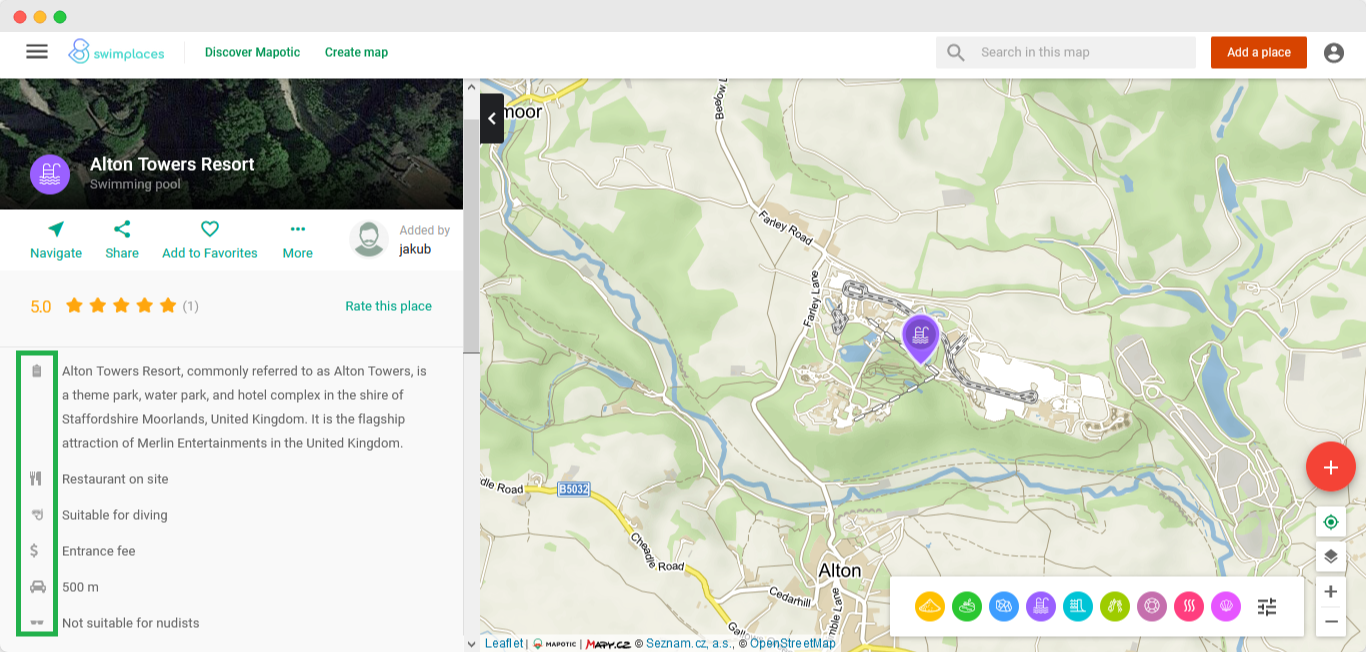Click the Entrance fee text
The width and height of the screenshot is (1366, 652).
[98, 551]
